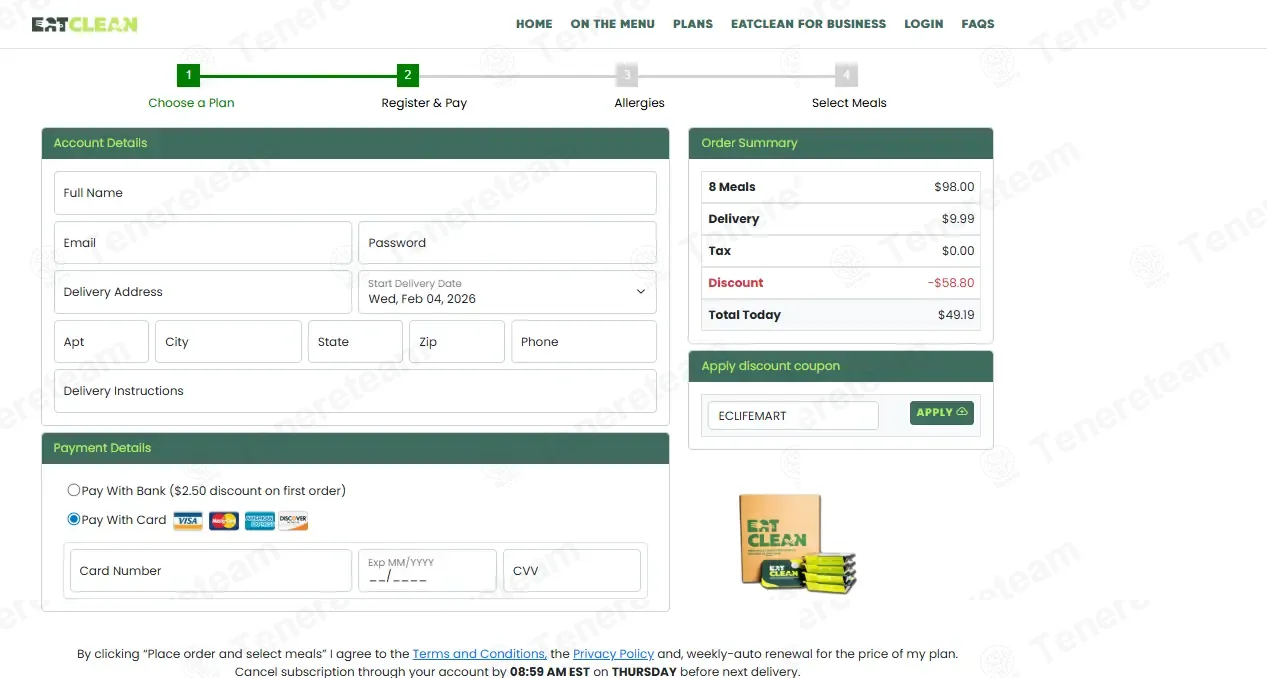Open the HOME menu item
1267x678 pixels.
534,24
